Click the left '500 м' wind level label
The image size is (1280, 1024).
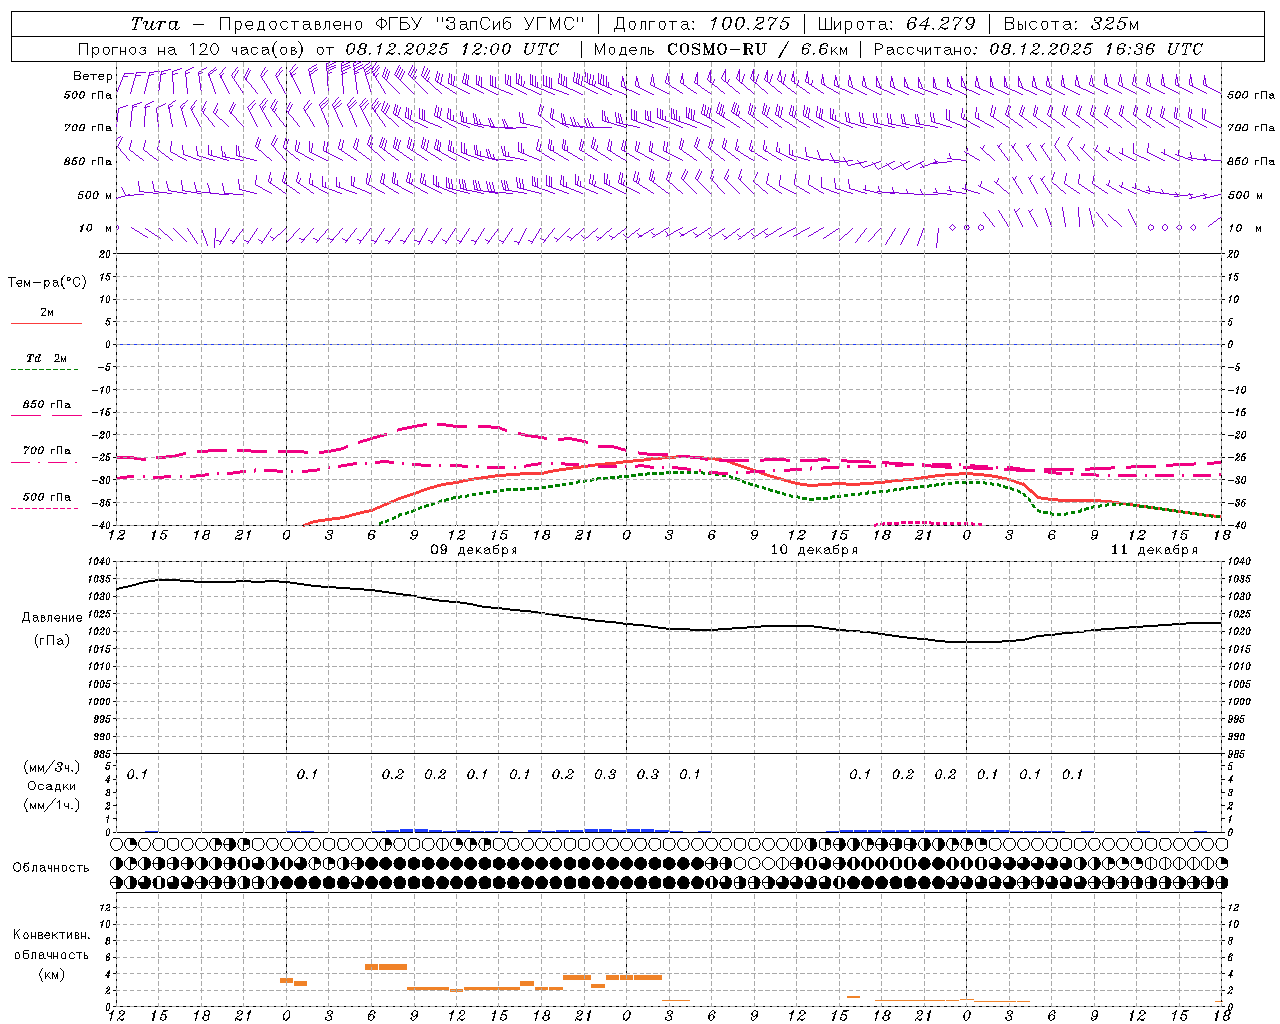pos(95,195)
